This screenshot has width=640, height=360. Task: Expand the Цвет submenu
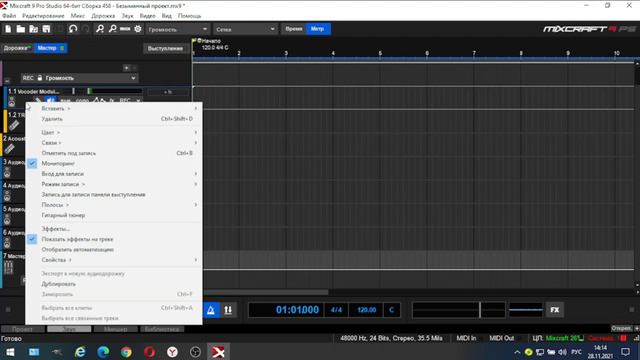[114, 133]
